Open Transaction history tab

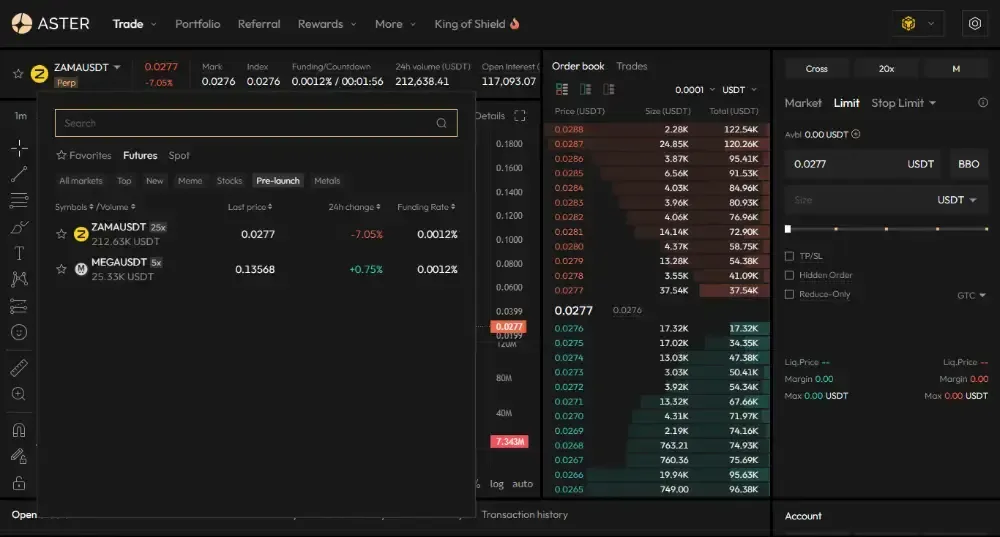click(524, 514)
